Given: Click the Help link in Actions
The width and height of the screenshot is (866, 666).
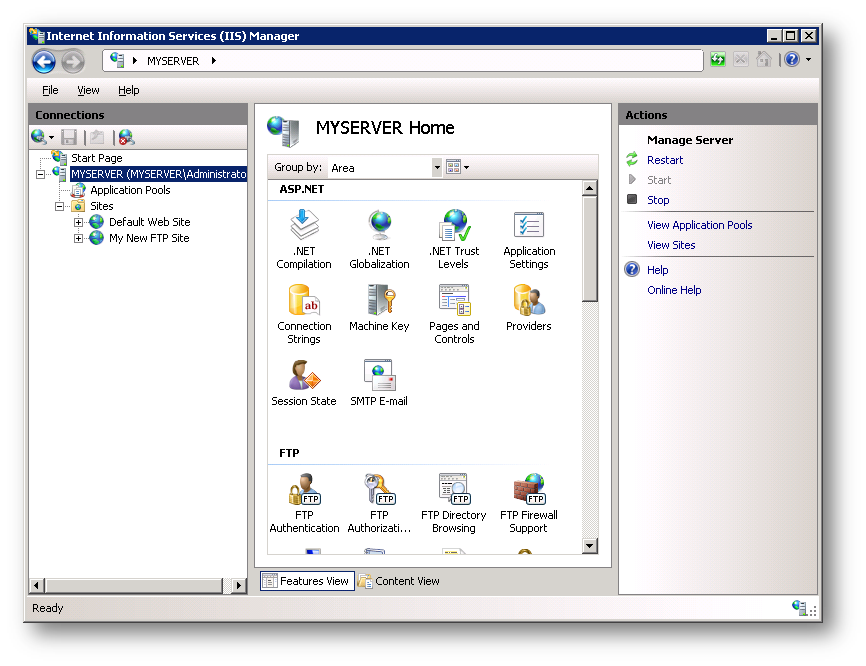Looking at the screenshot, I should tap(658, 270).
